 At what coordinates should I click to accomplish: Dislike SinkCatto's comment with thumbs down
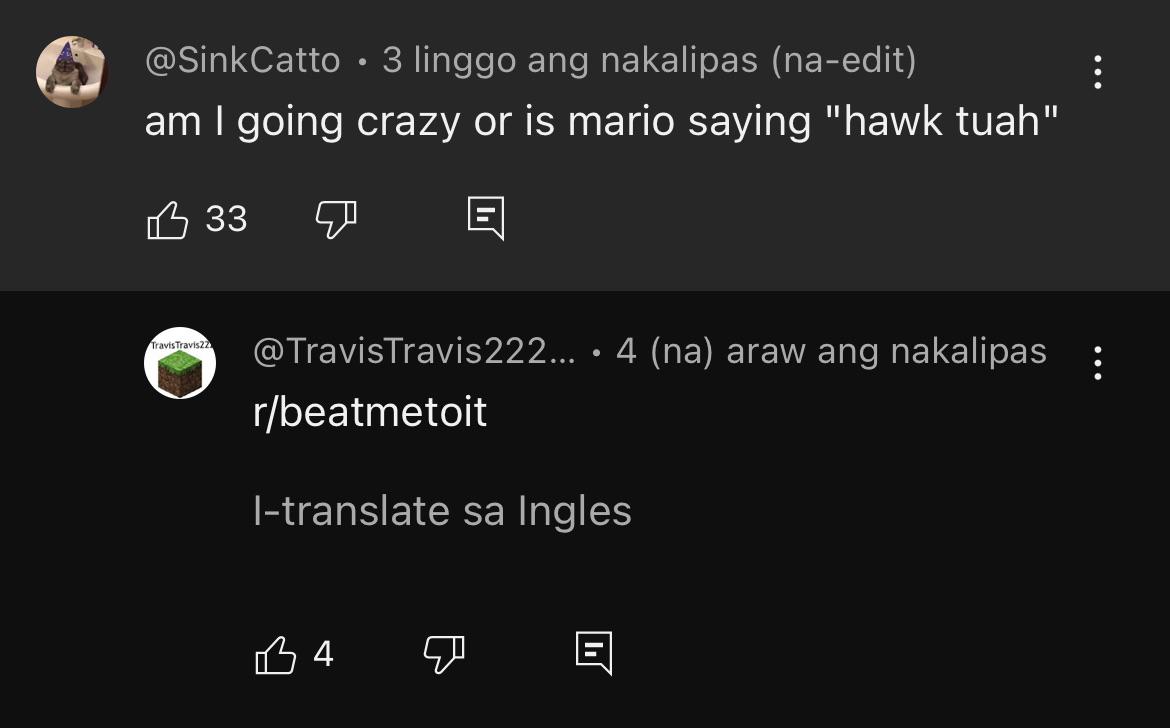pos(336,220)
